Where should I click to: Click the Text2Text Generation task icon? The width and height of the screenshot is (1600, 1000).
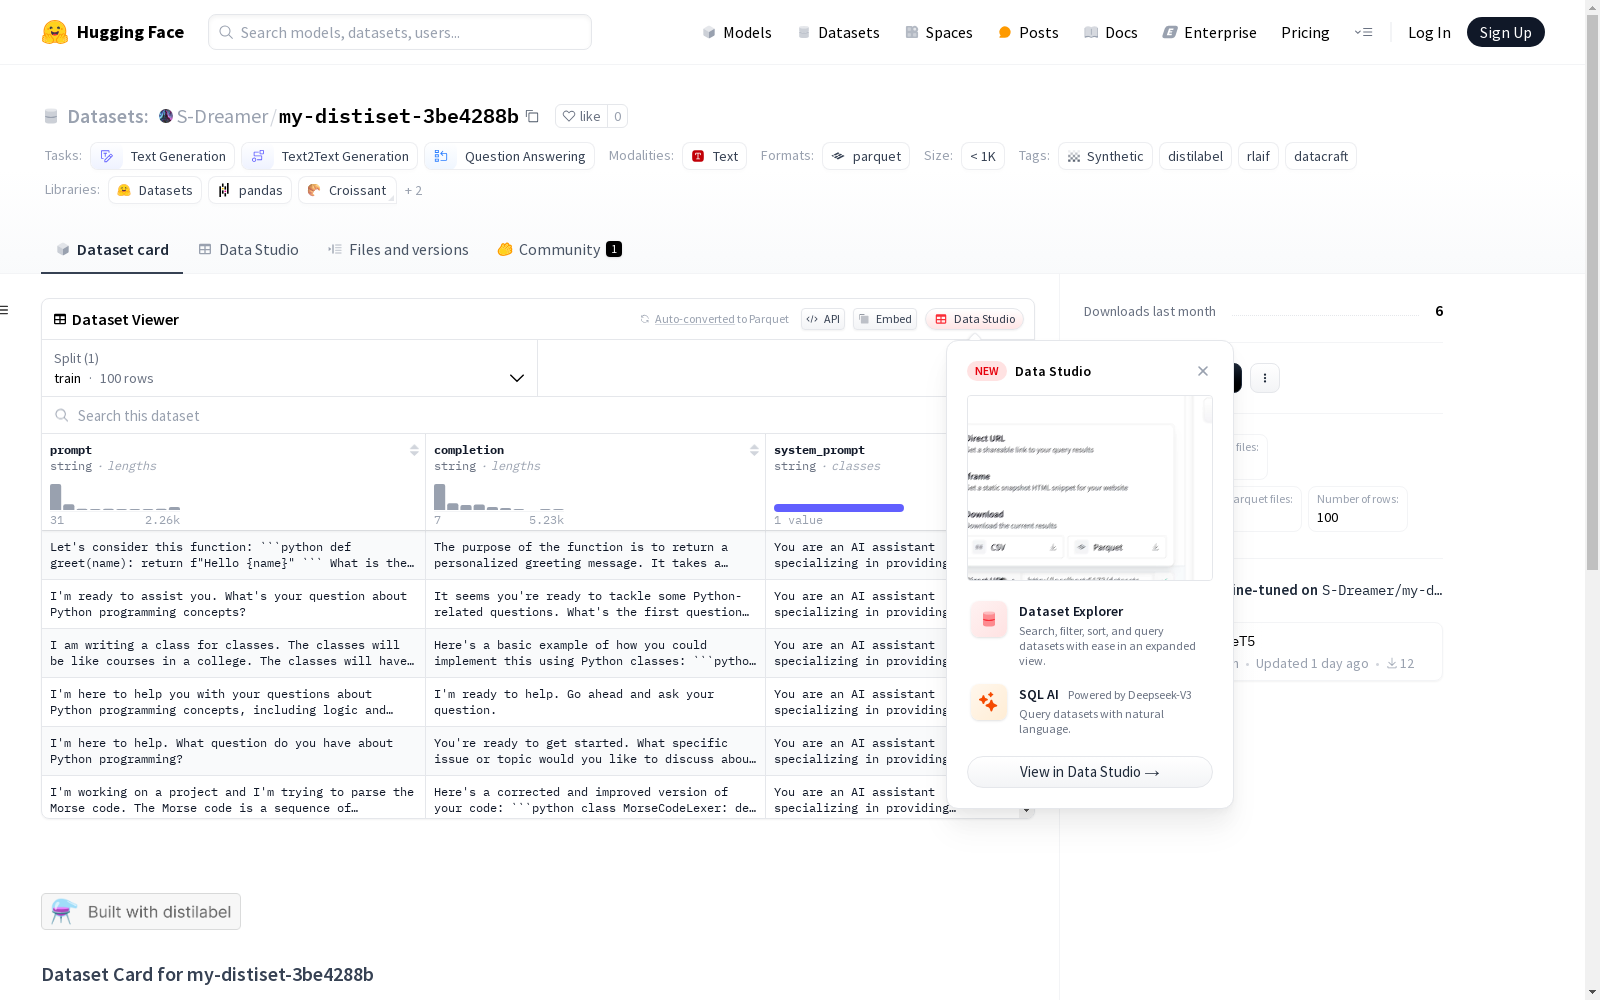pyautogui.click(x=258, y=156)
